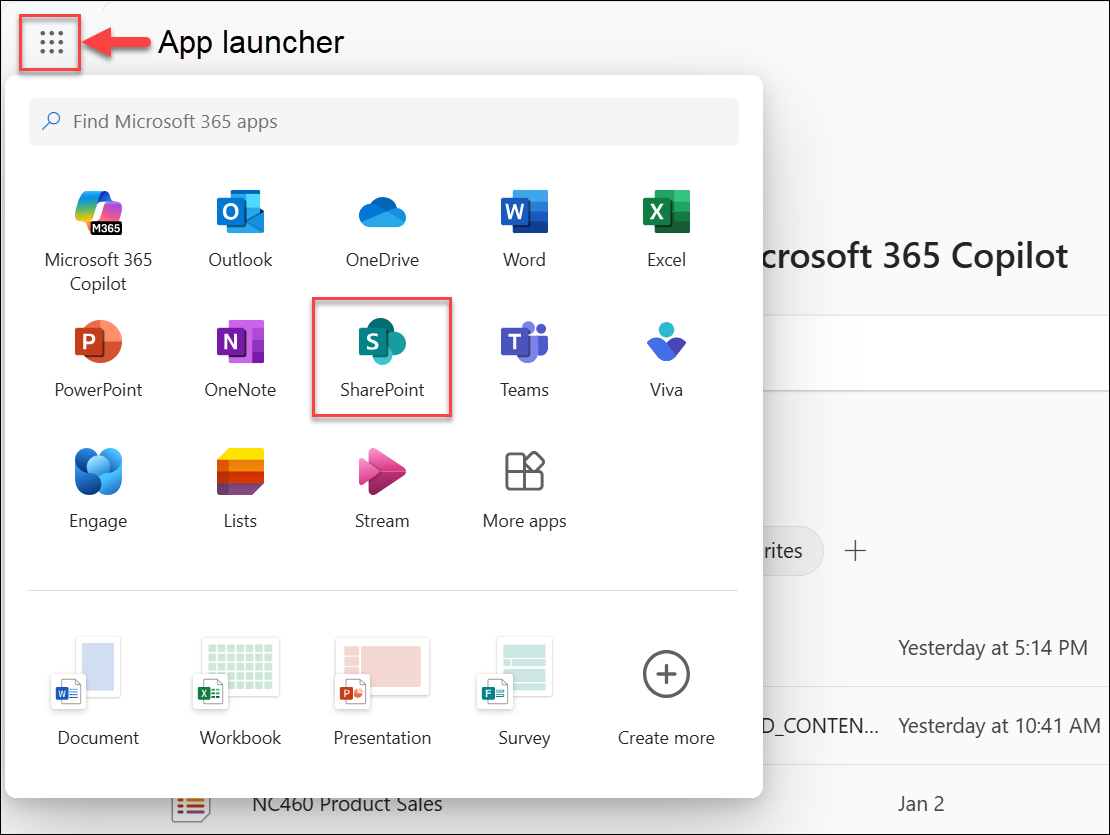
Task: Open Stream
Action: pyautogui.click(x=382, y=489)
